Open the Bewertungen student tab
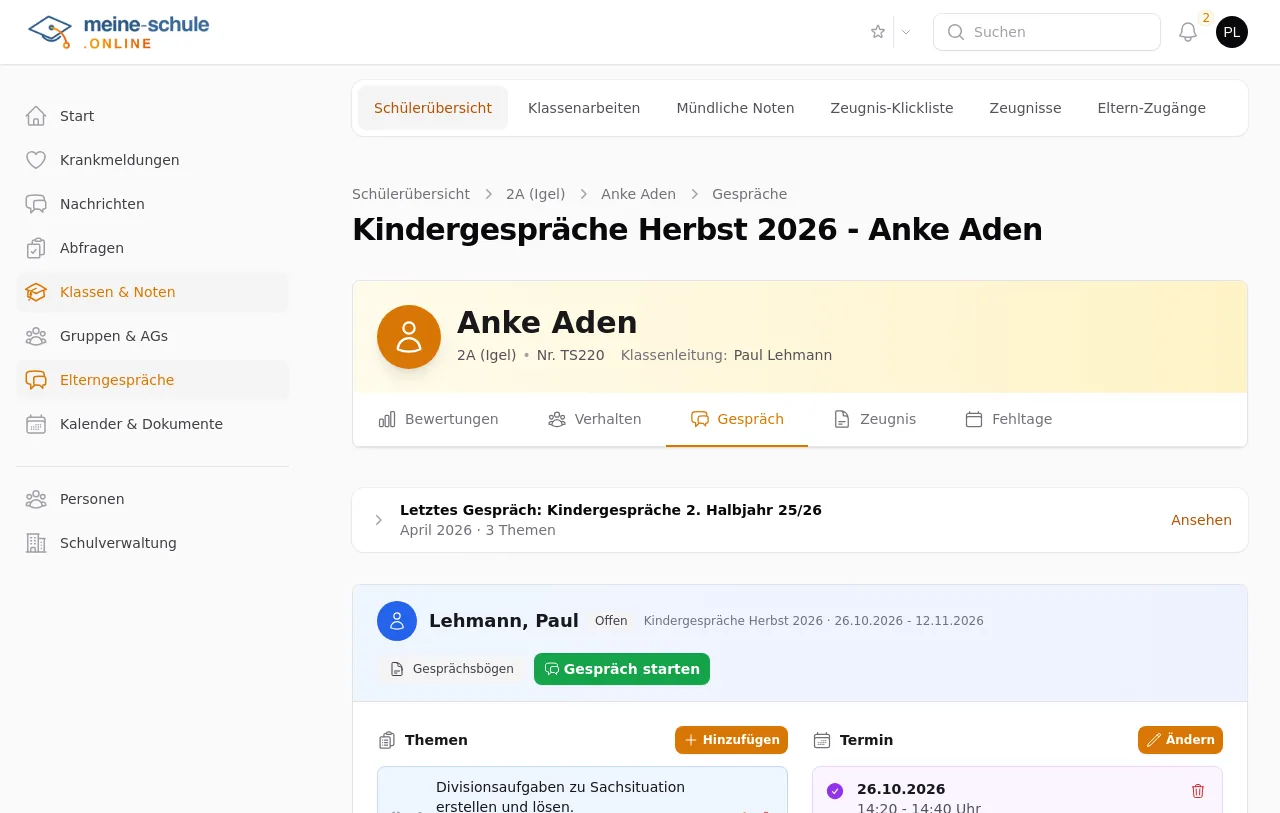 pos(438,419)
